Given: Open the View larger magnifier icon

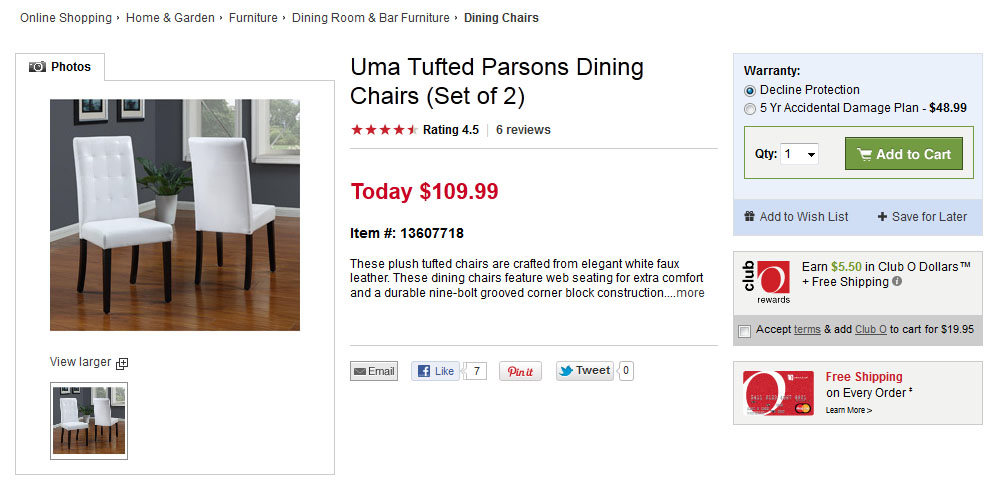Looking at the screenshot, I should click(122, 363).
